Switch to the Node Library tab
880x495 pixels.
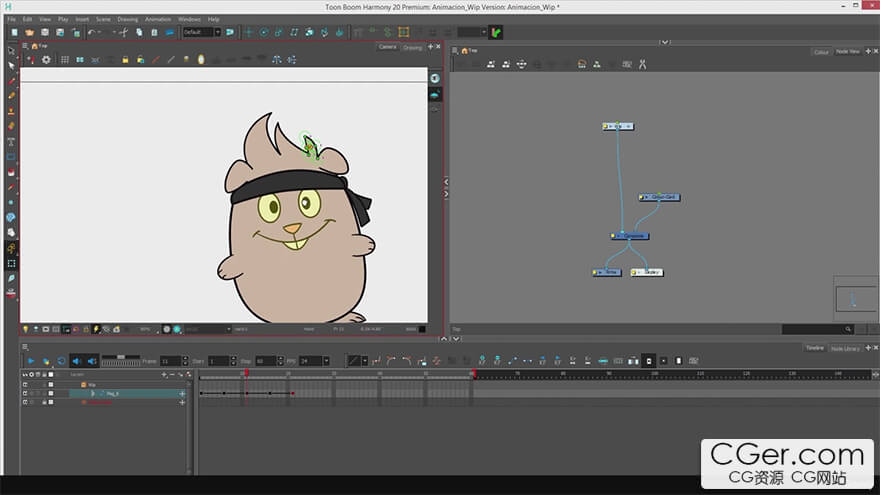tap(845, 348)
